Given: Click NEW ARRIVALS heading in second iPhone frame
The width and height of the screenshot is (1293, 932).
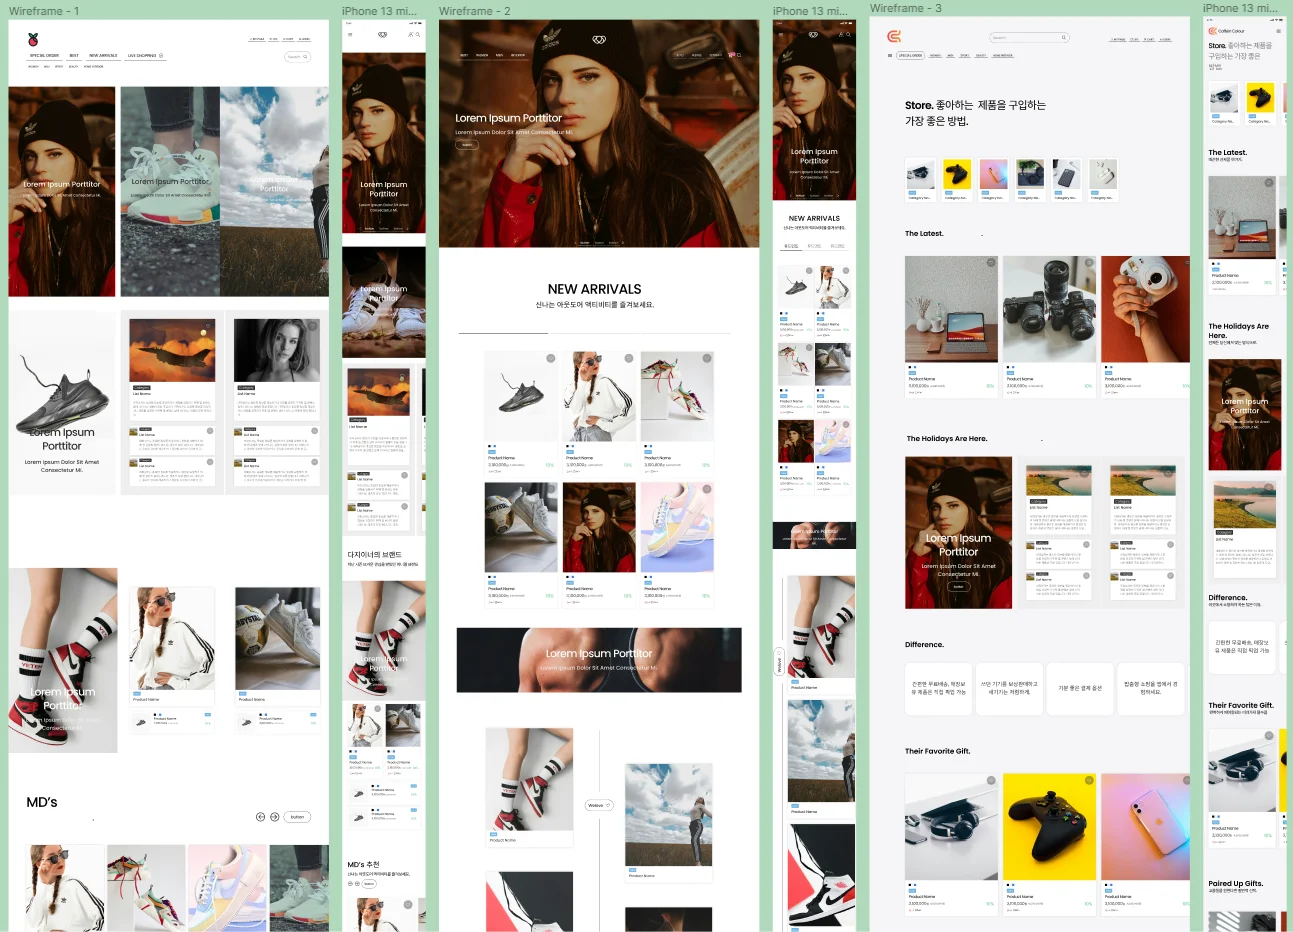Looking at the screenshot, I should pyautogui.click(x=814, y=218).
